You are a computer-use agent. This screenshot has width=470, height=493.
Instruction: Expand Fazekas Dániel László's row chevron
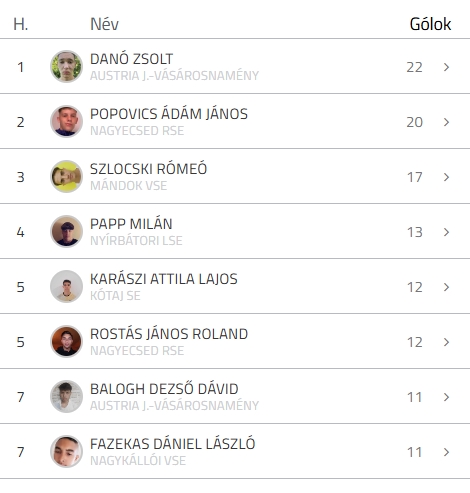pos(447,452)
